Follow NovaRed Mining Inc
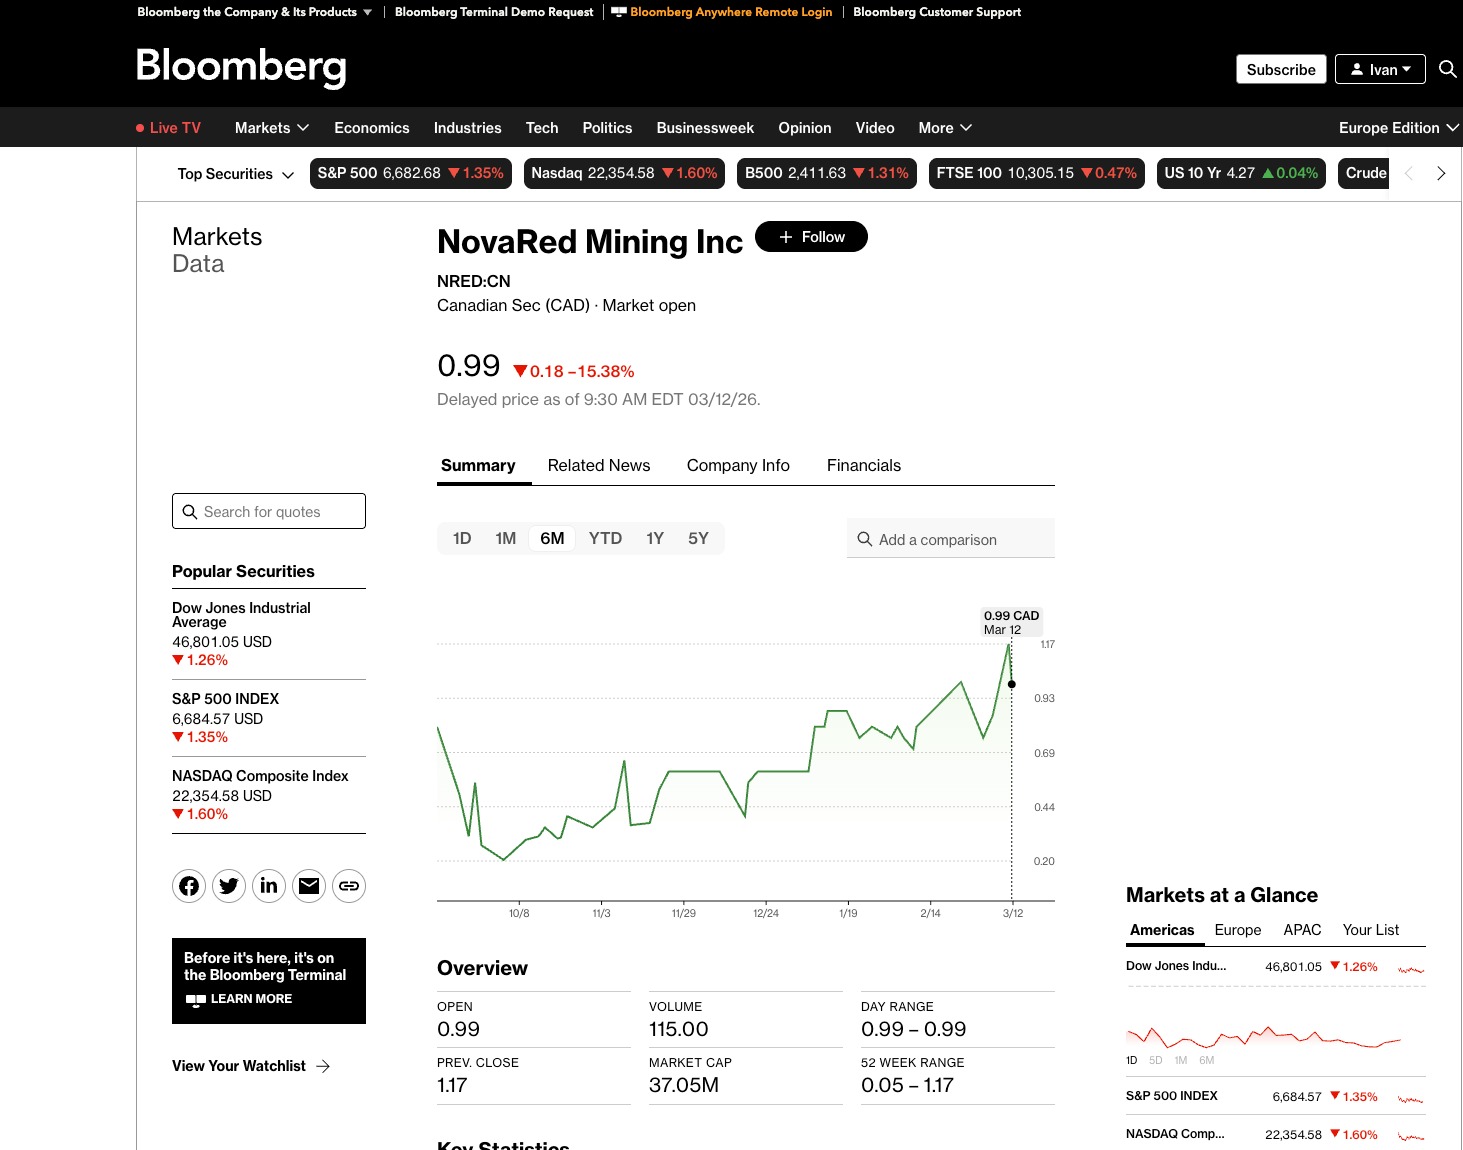 pos(811,237)
